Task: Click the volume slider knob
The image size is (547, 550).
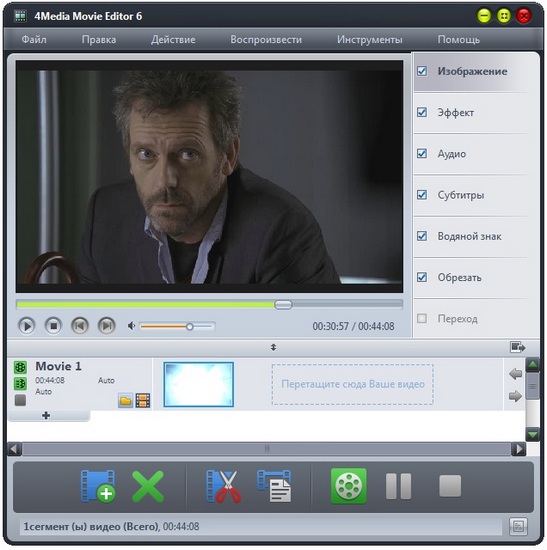Action: coord(189,327)
